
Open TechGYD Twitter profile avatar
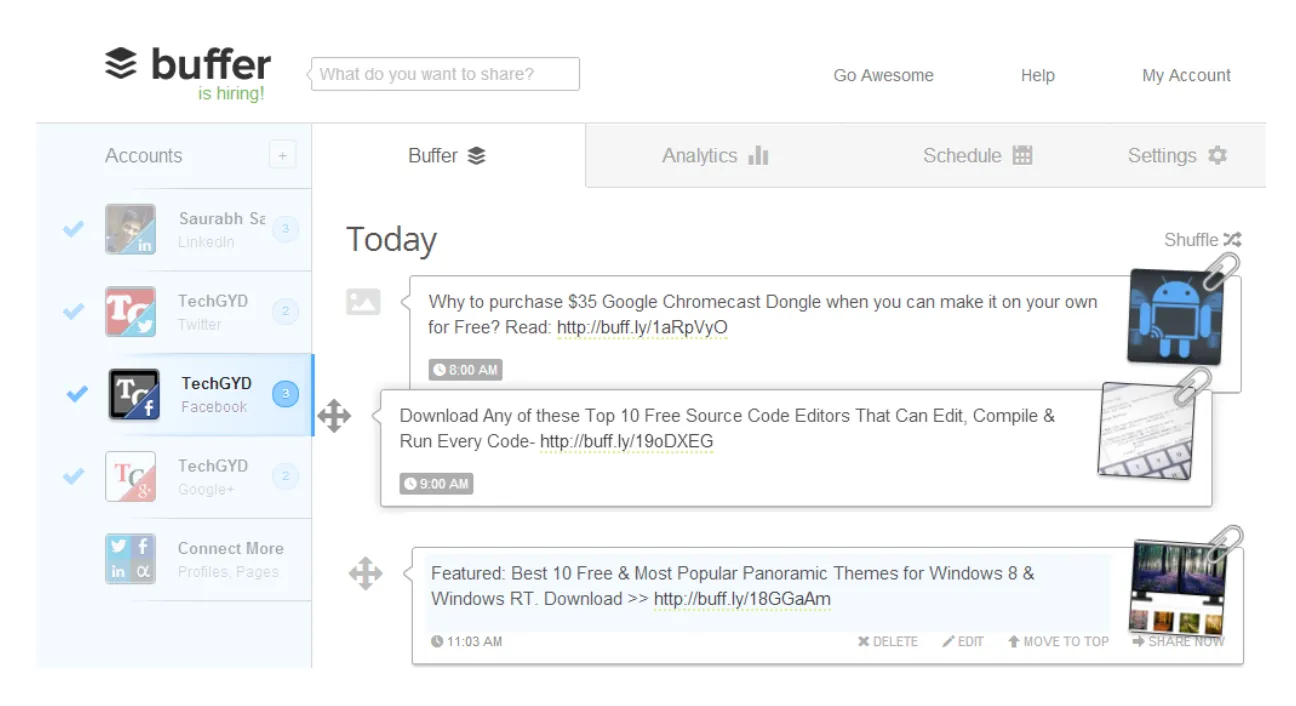coord(130,312)
